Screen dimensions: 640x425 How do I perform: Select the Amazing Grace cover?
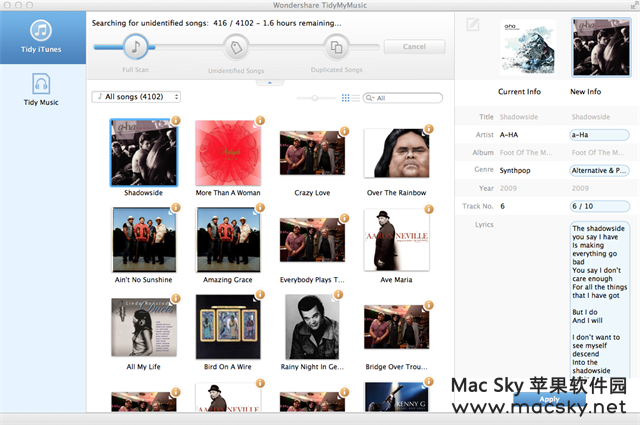coord(228,240)
